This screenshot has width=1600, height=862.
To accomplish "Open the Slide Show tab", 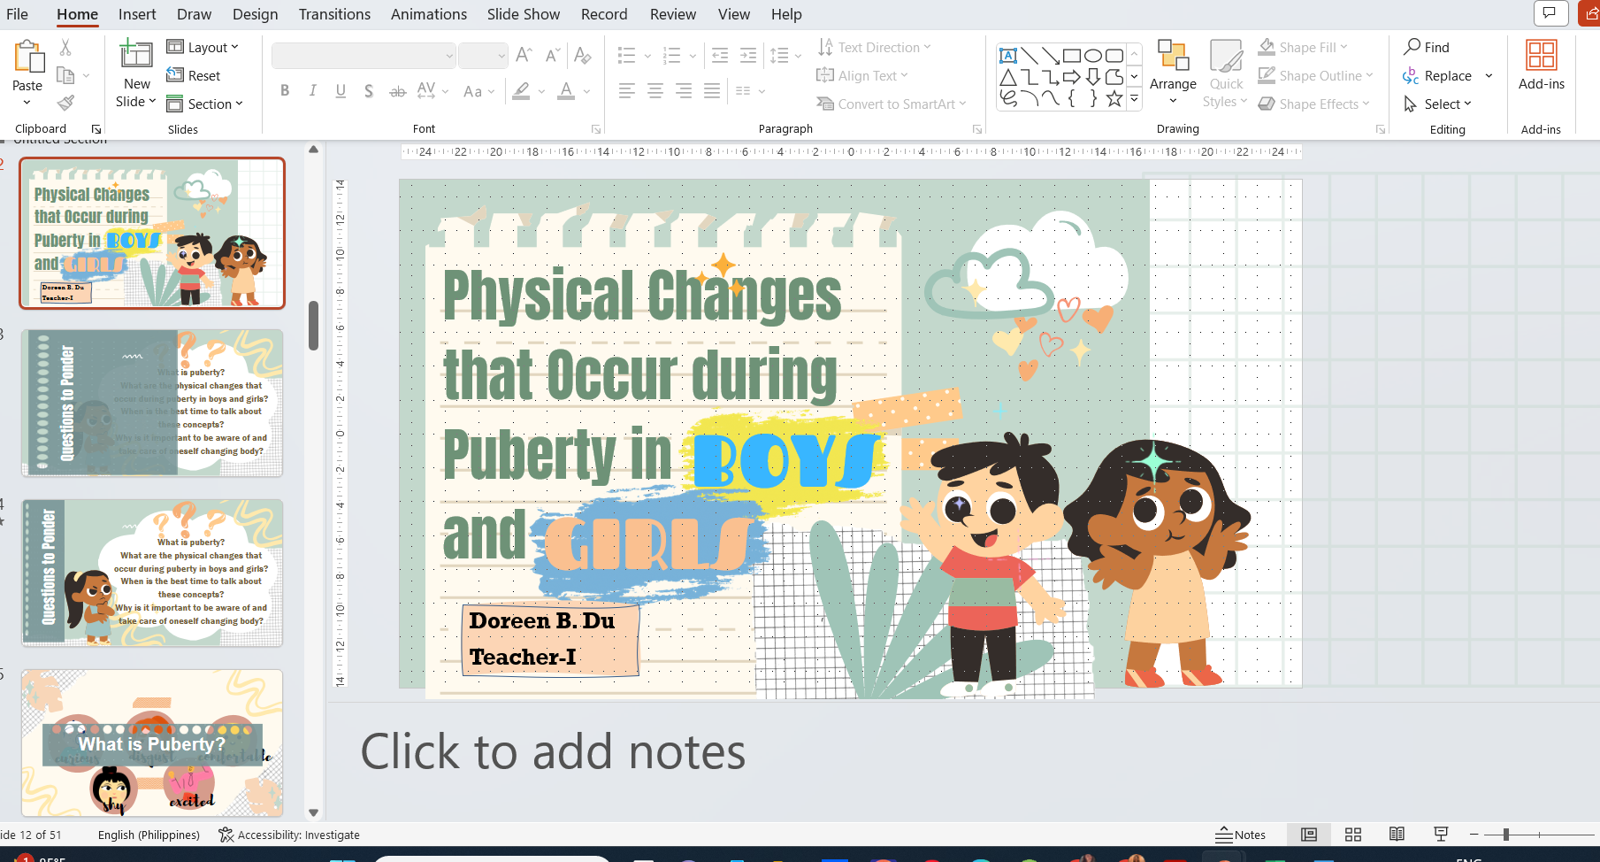I will pyautogui.click(x=523, y=14).
